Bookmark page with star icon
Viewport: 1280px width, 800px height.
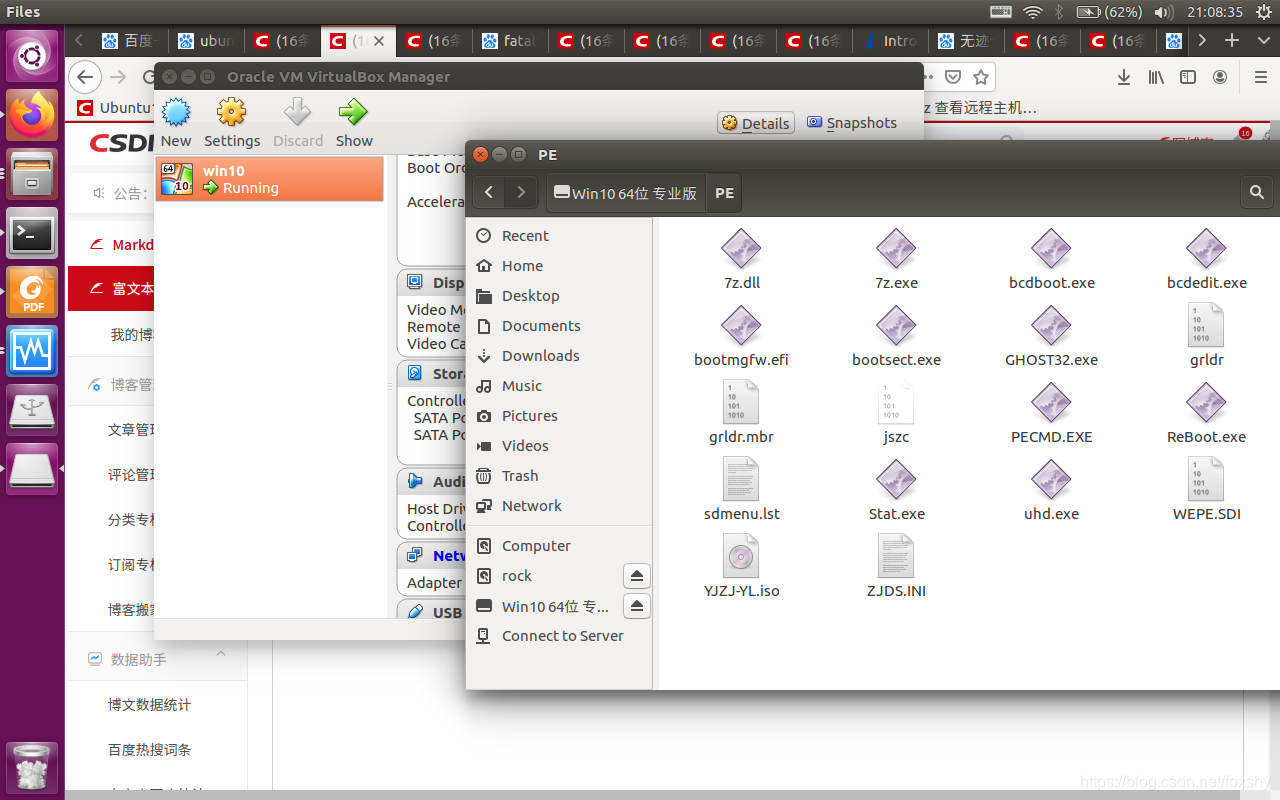[x=981, y=77]
